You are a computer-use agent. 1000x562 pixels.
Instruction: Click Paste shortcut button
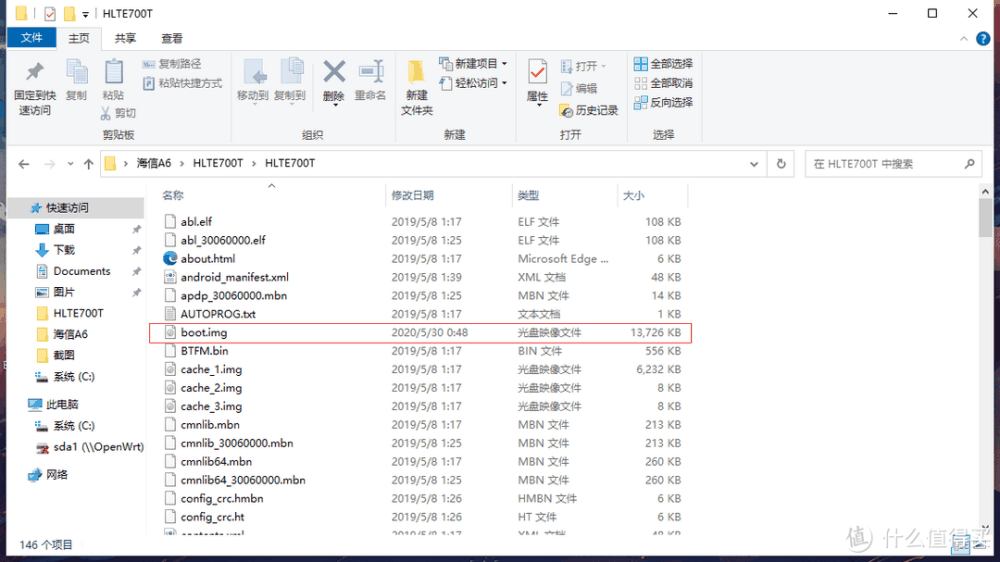pyautogui.click(x=182, y=83)
